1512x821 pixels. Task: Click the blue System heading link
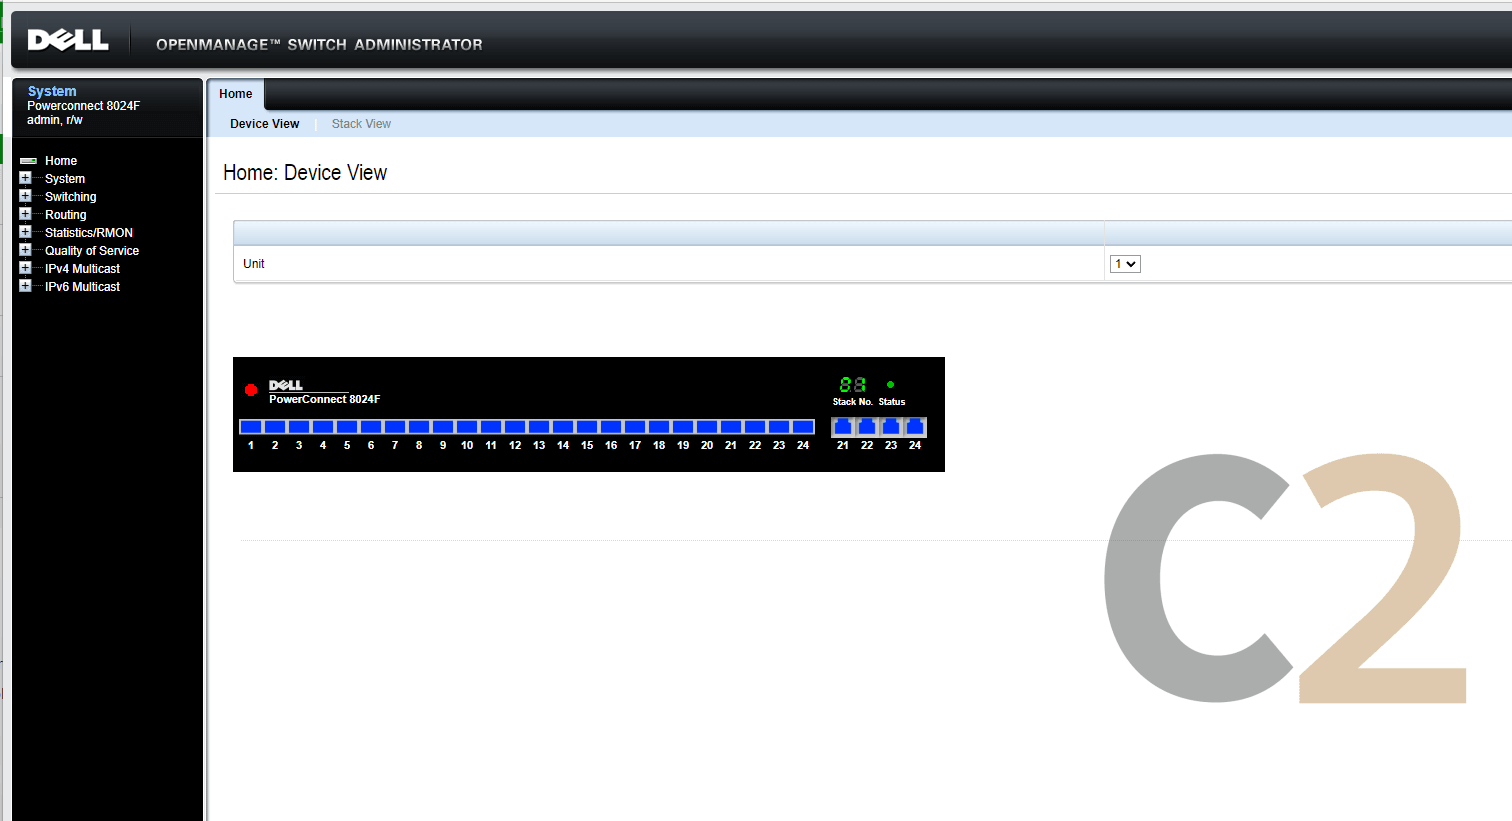click(52, 91)
